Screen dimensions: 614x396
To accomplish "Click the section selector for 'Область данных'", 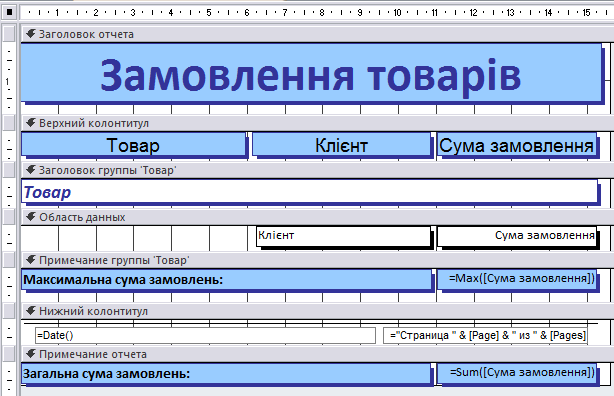I will point(9,217).
